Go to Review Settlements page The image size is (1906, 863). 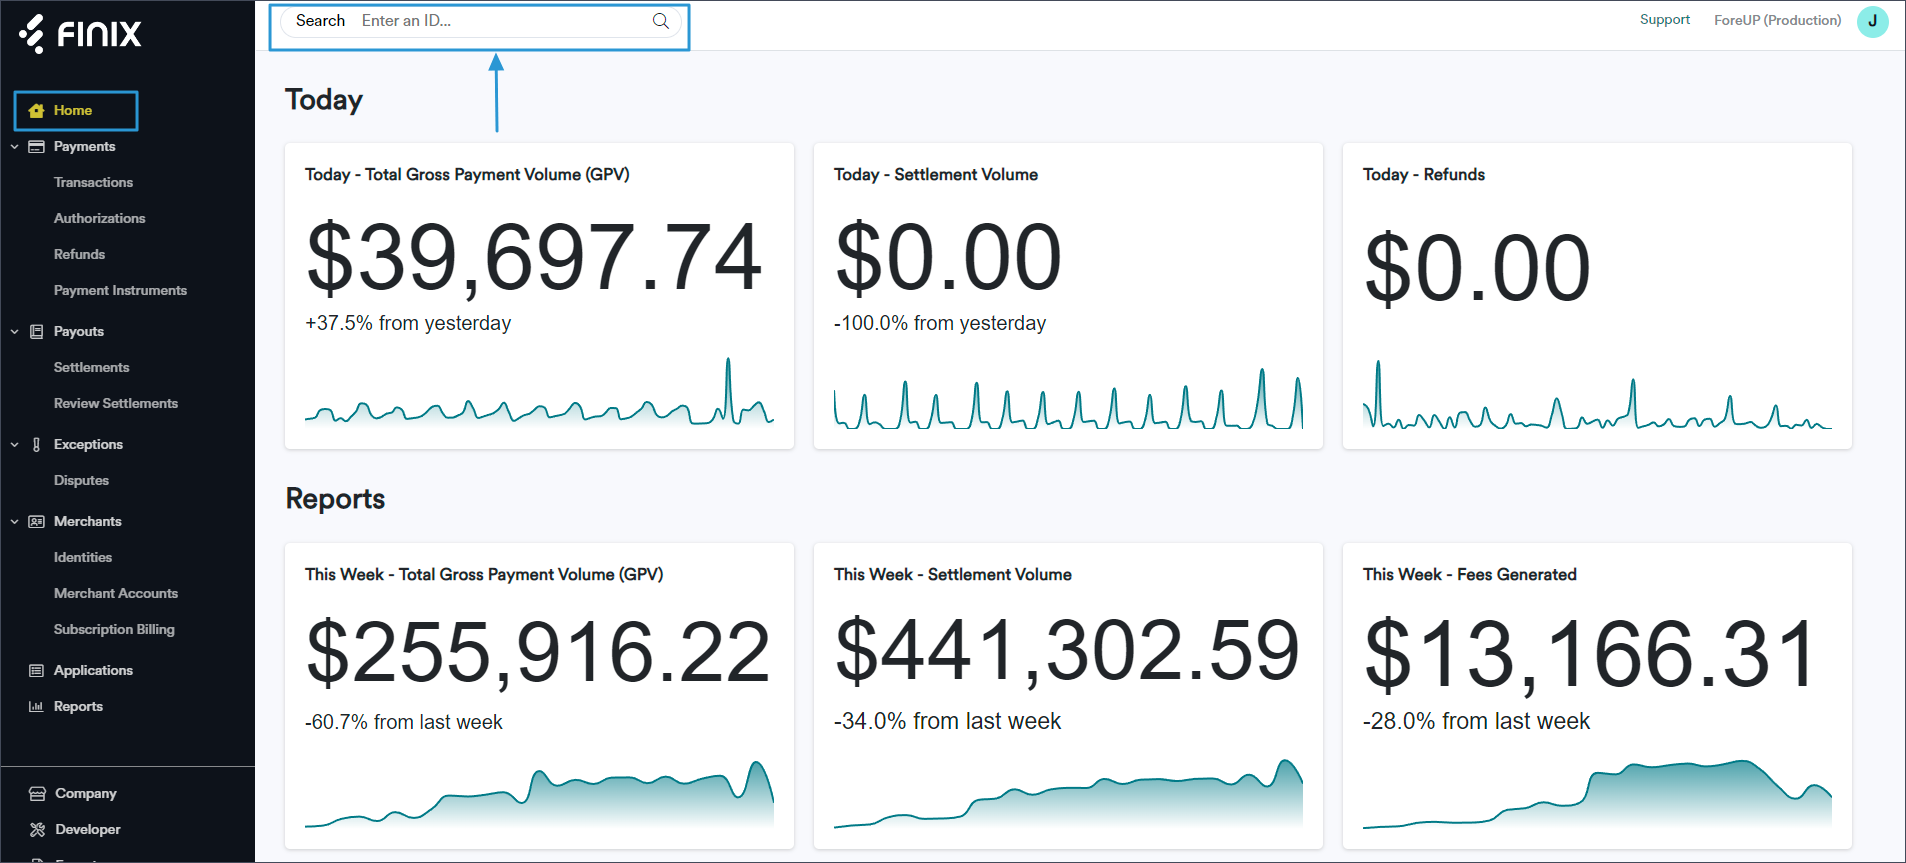[116, 404]
